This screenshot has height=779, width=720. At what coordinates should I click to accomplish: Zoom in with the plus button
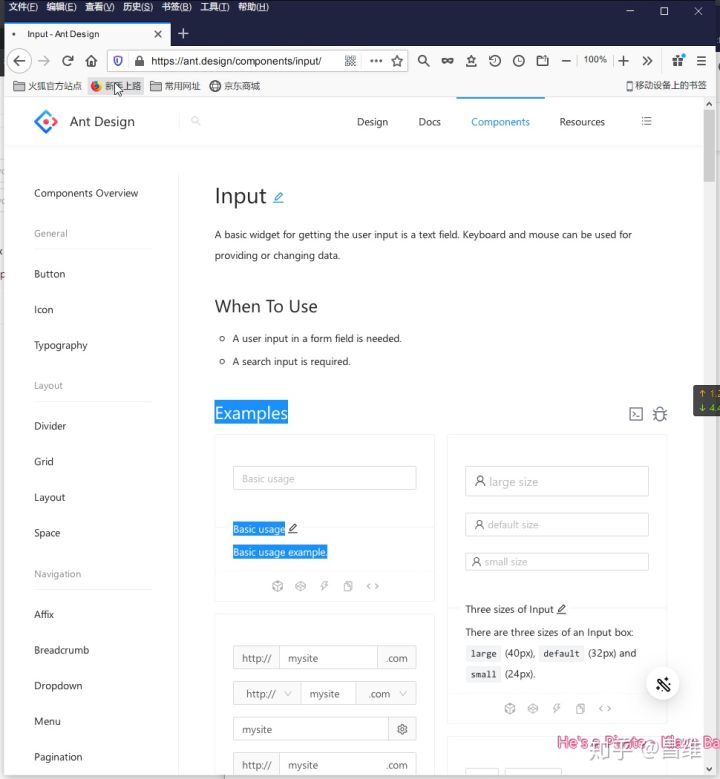pyautogui.click(x=623, y=61)
